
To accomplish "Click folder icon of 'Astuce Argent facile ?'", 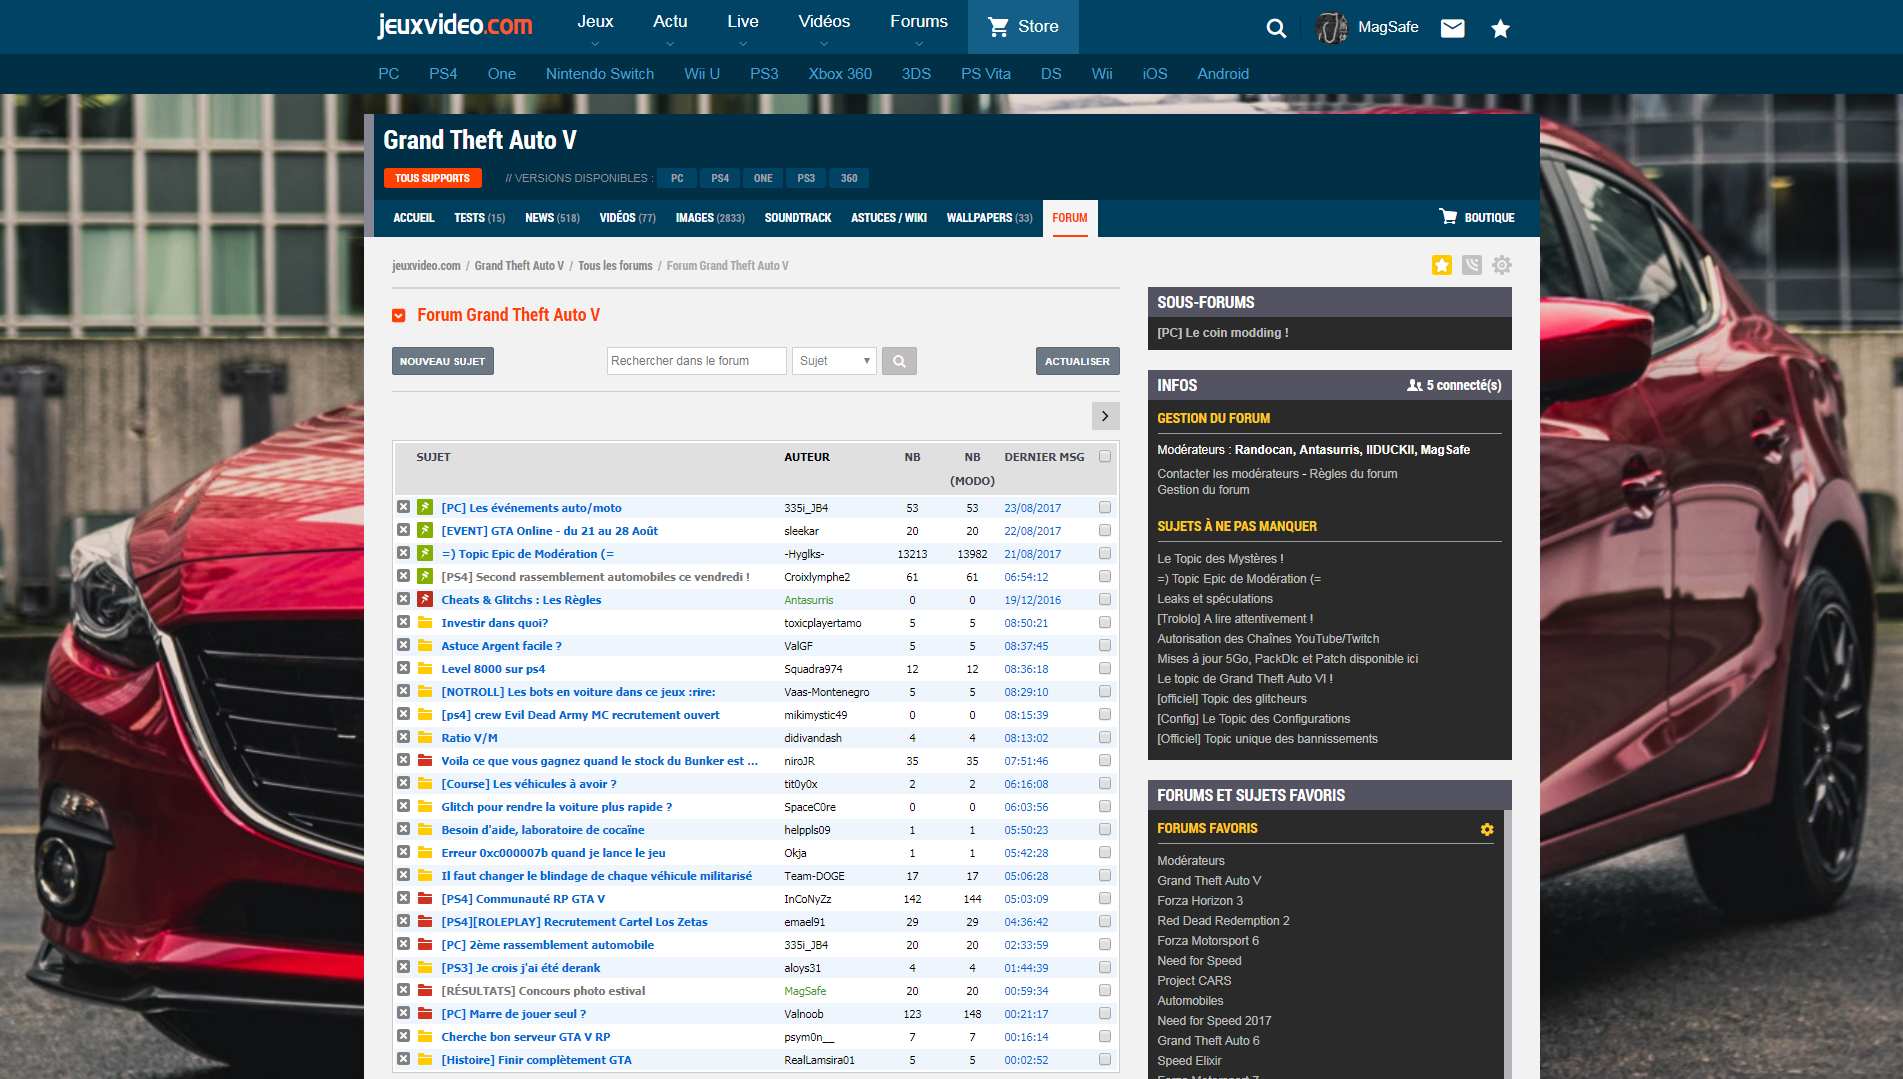I will 425,645.
